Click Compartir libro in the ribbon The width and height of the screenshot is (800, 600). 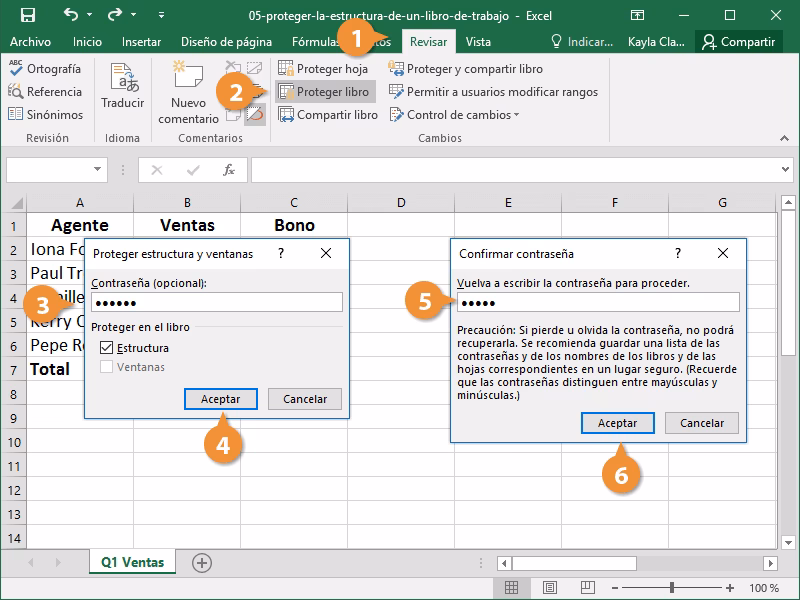click(x=327, y=115)
